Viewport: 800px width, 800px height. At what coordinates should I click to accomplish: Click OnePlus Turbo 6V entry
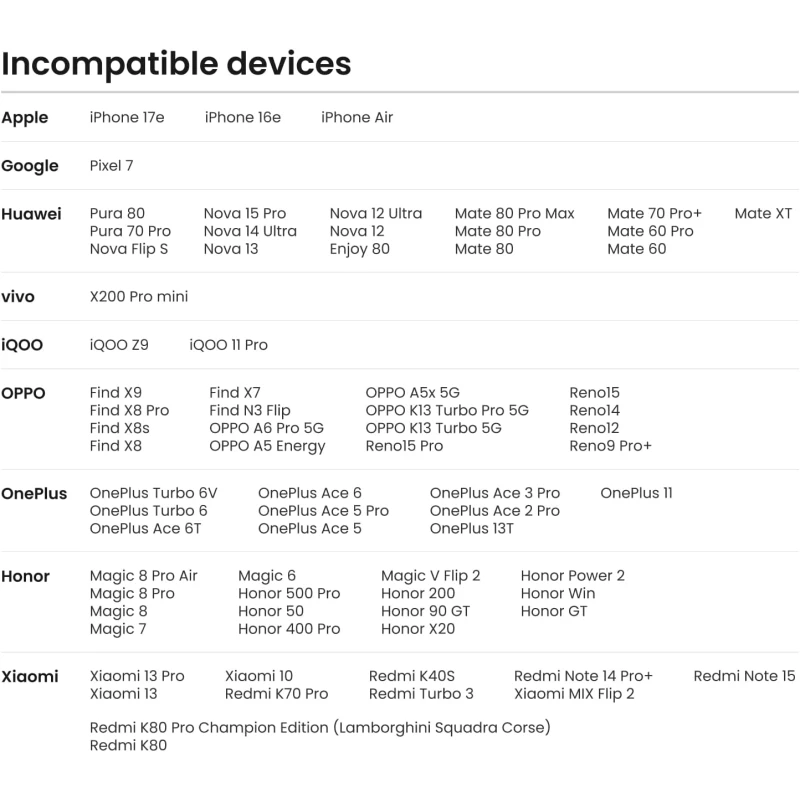coord(154,493)
